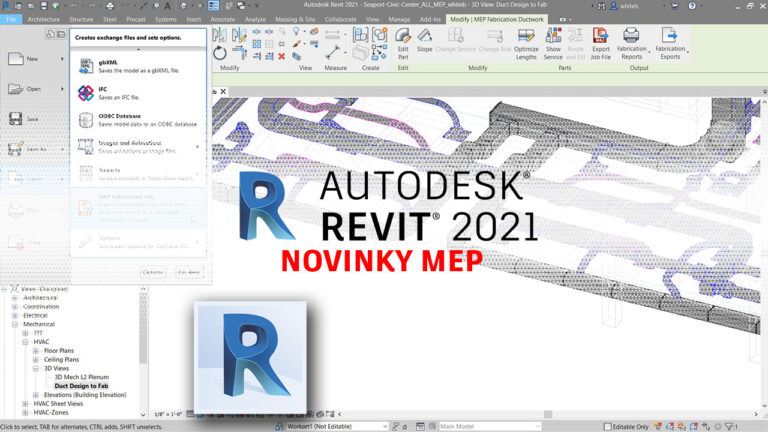Click the Project Browser vertical scrollbar
Image resolution: width=768 pixels, height=432 pixels.
(x=143, y=328)
